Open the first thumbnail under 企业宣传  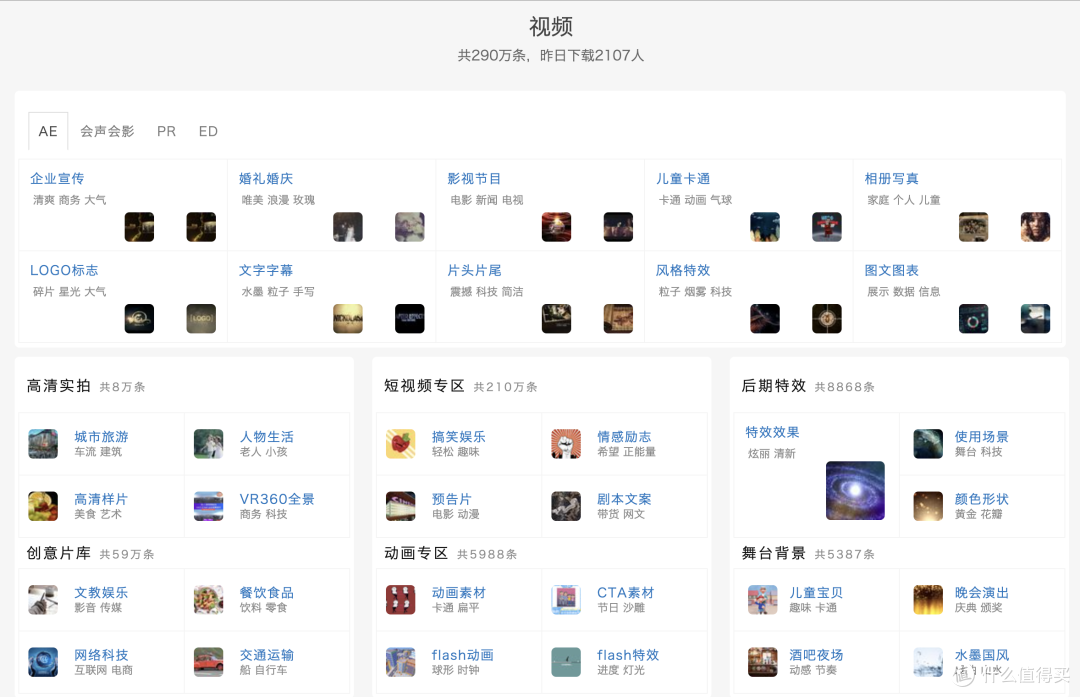click(x=139, y=227)
